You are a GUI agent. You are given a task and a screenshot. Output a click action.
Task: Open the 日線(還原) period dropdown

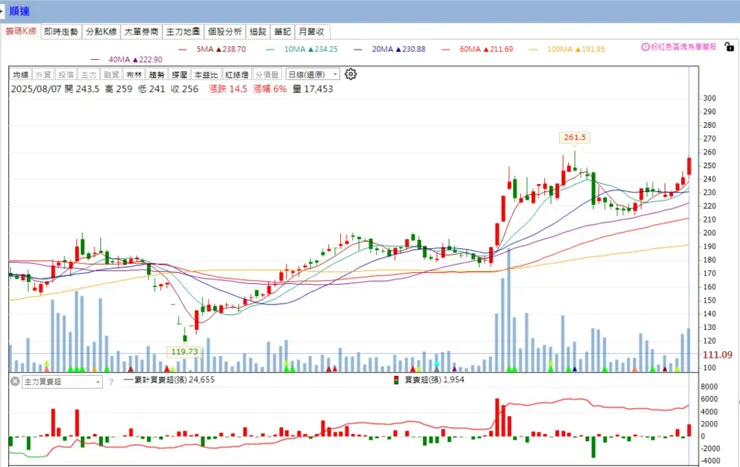312,75
